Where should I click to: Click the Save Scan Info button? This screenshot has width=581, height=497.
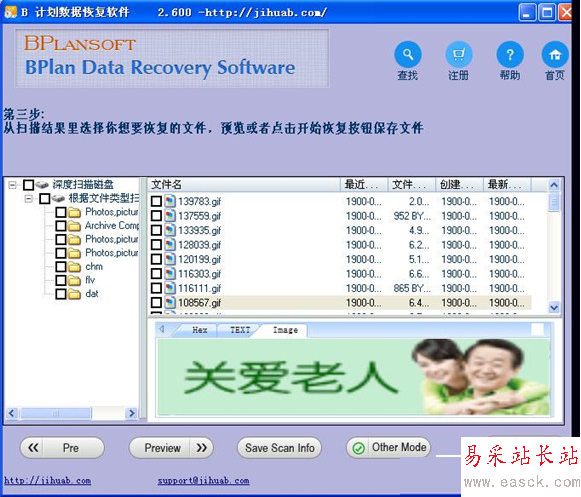click(x=279, y=448)
